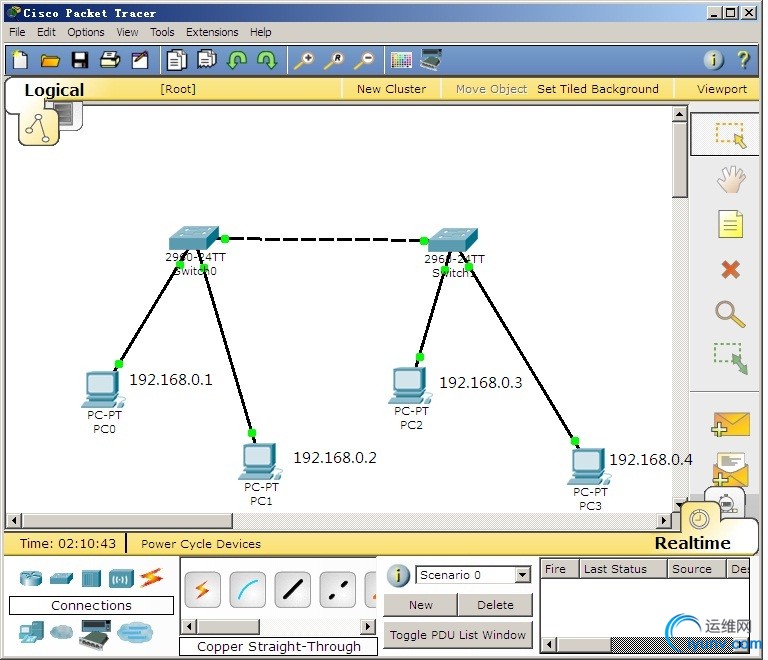Select Switch0 on the workspace
This screenshot has width=768, height=660.
tap(194, 238)
